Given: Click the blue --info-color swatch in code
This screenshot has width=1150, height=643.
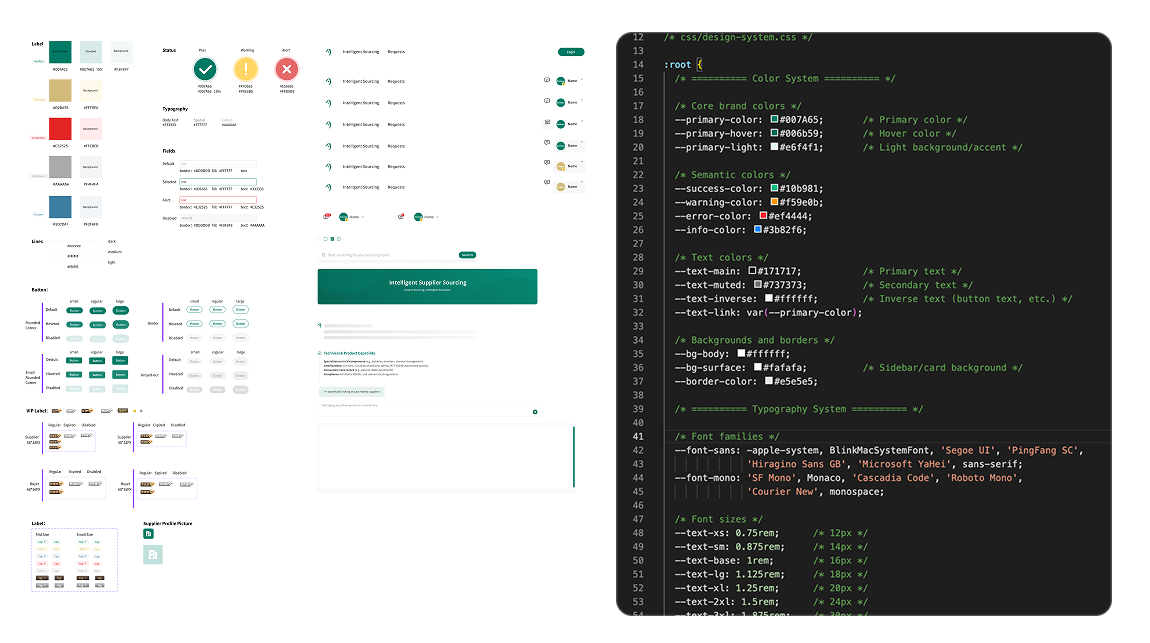Looking at the screenshot, I should 758,229.
